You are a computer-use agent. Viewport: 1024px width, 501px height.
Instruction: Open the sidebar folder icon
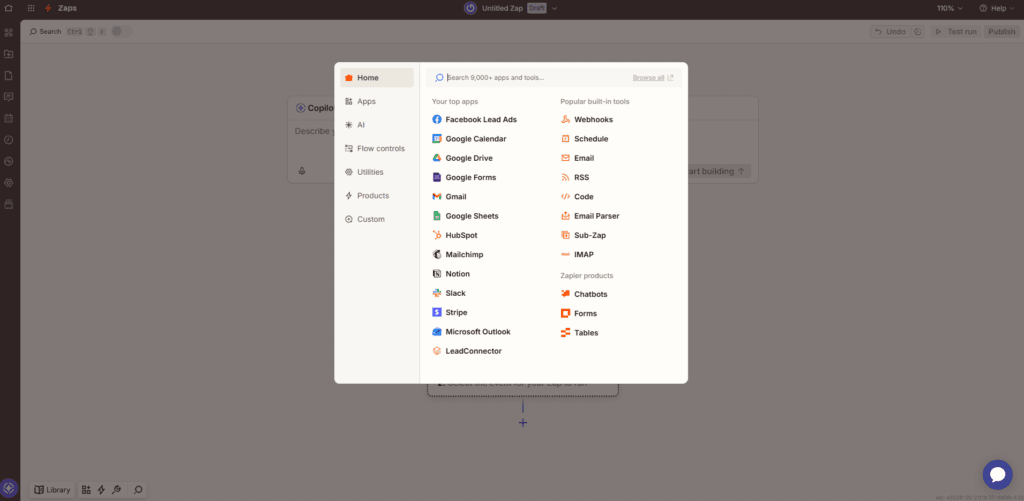click(8, 54)
